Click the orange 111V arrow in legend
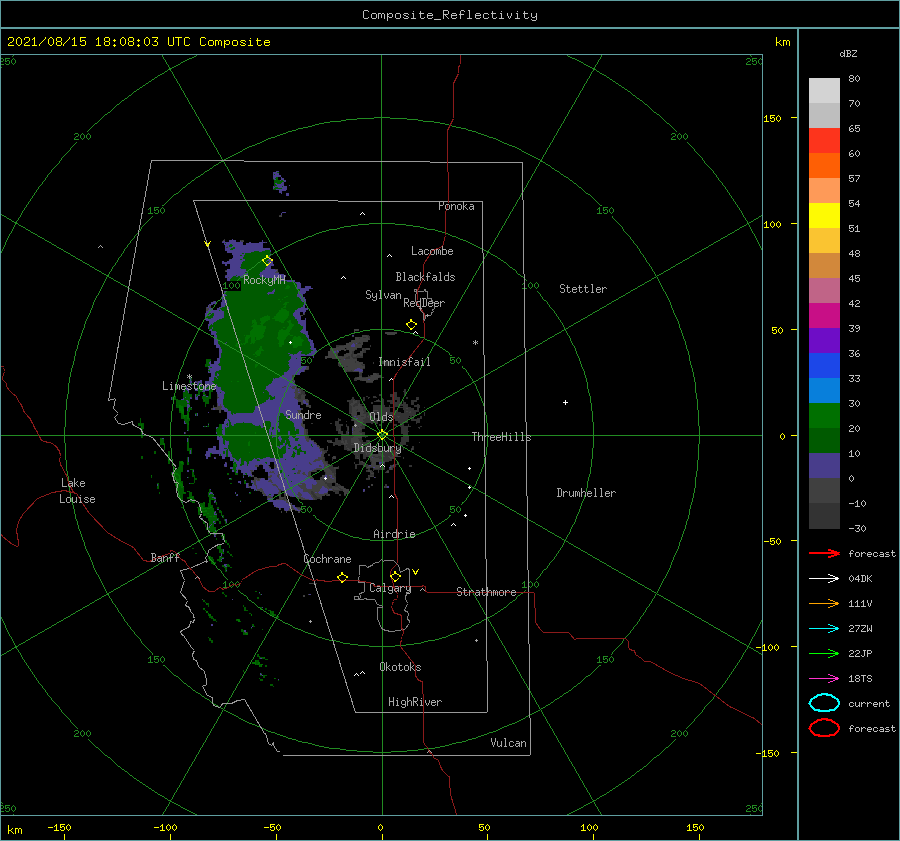The image size is (900, 841). pyautogui.click(x=824, y=603)
